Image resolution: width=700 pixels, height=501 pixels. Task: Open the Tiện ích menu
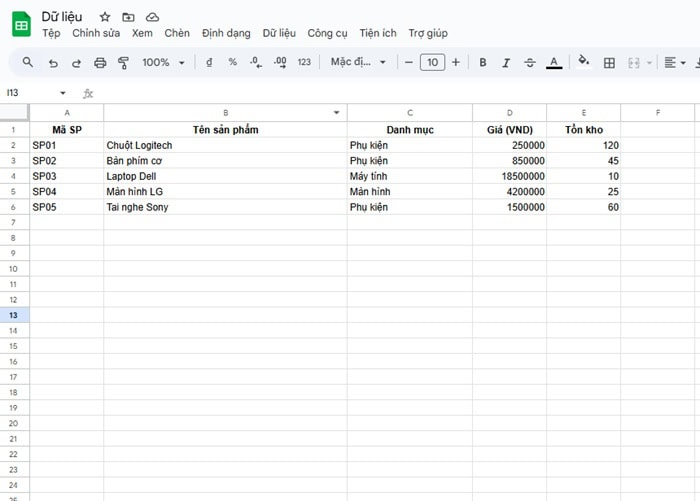point(378,33)
